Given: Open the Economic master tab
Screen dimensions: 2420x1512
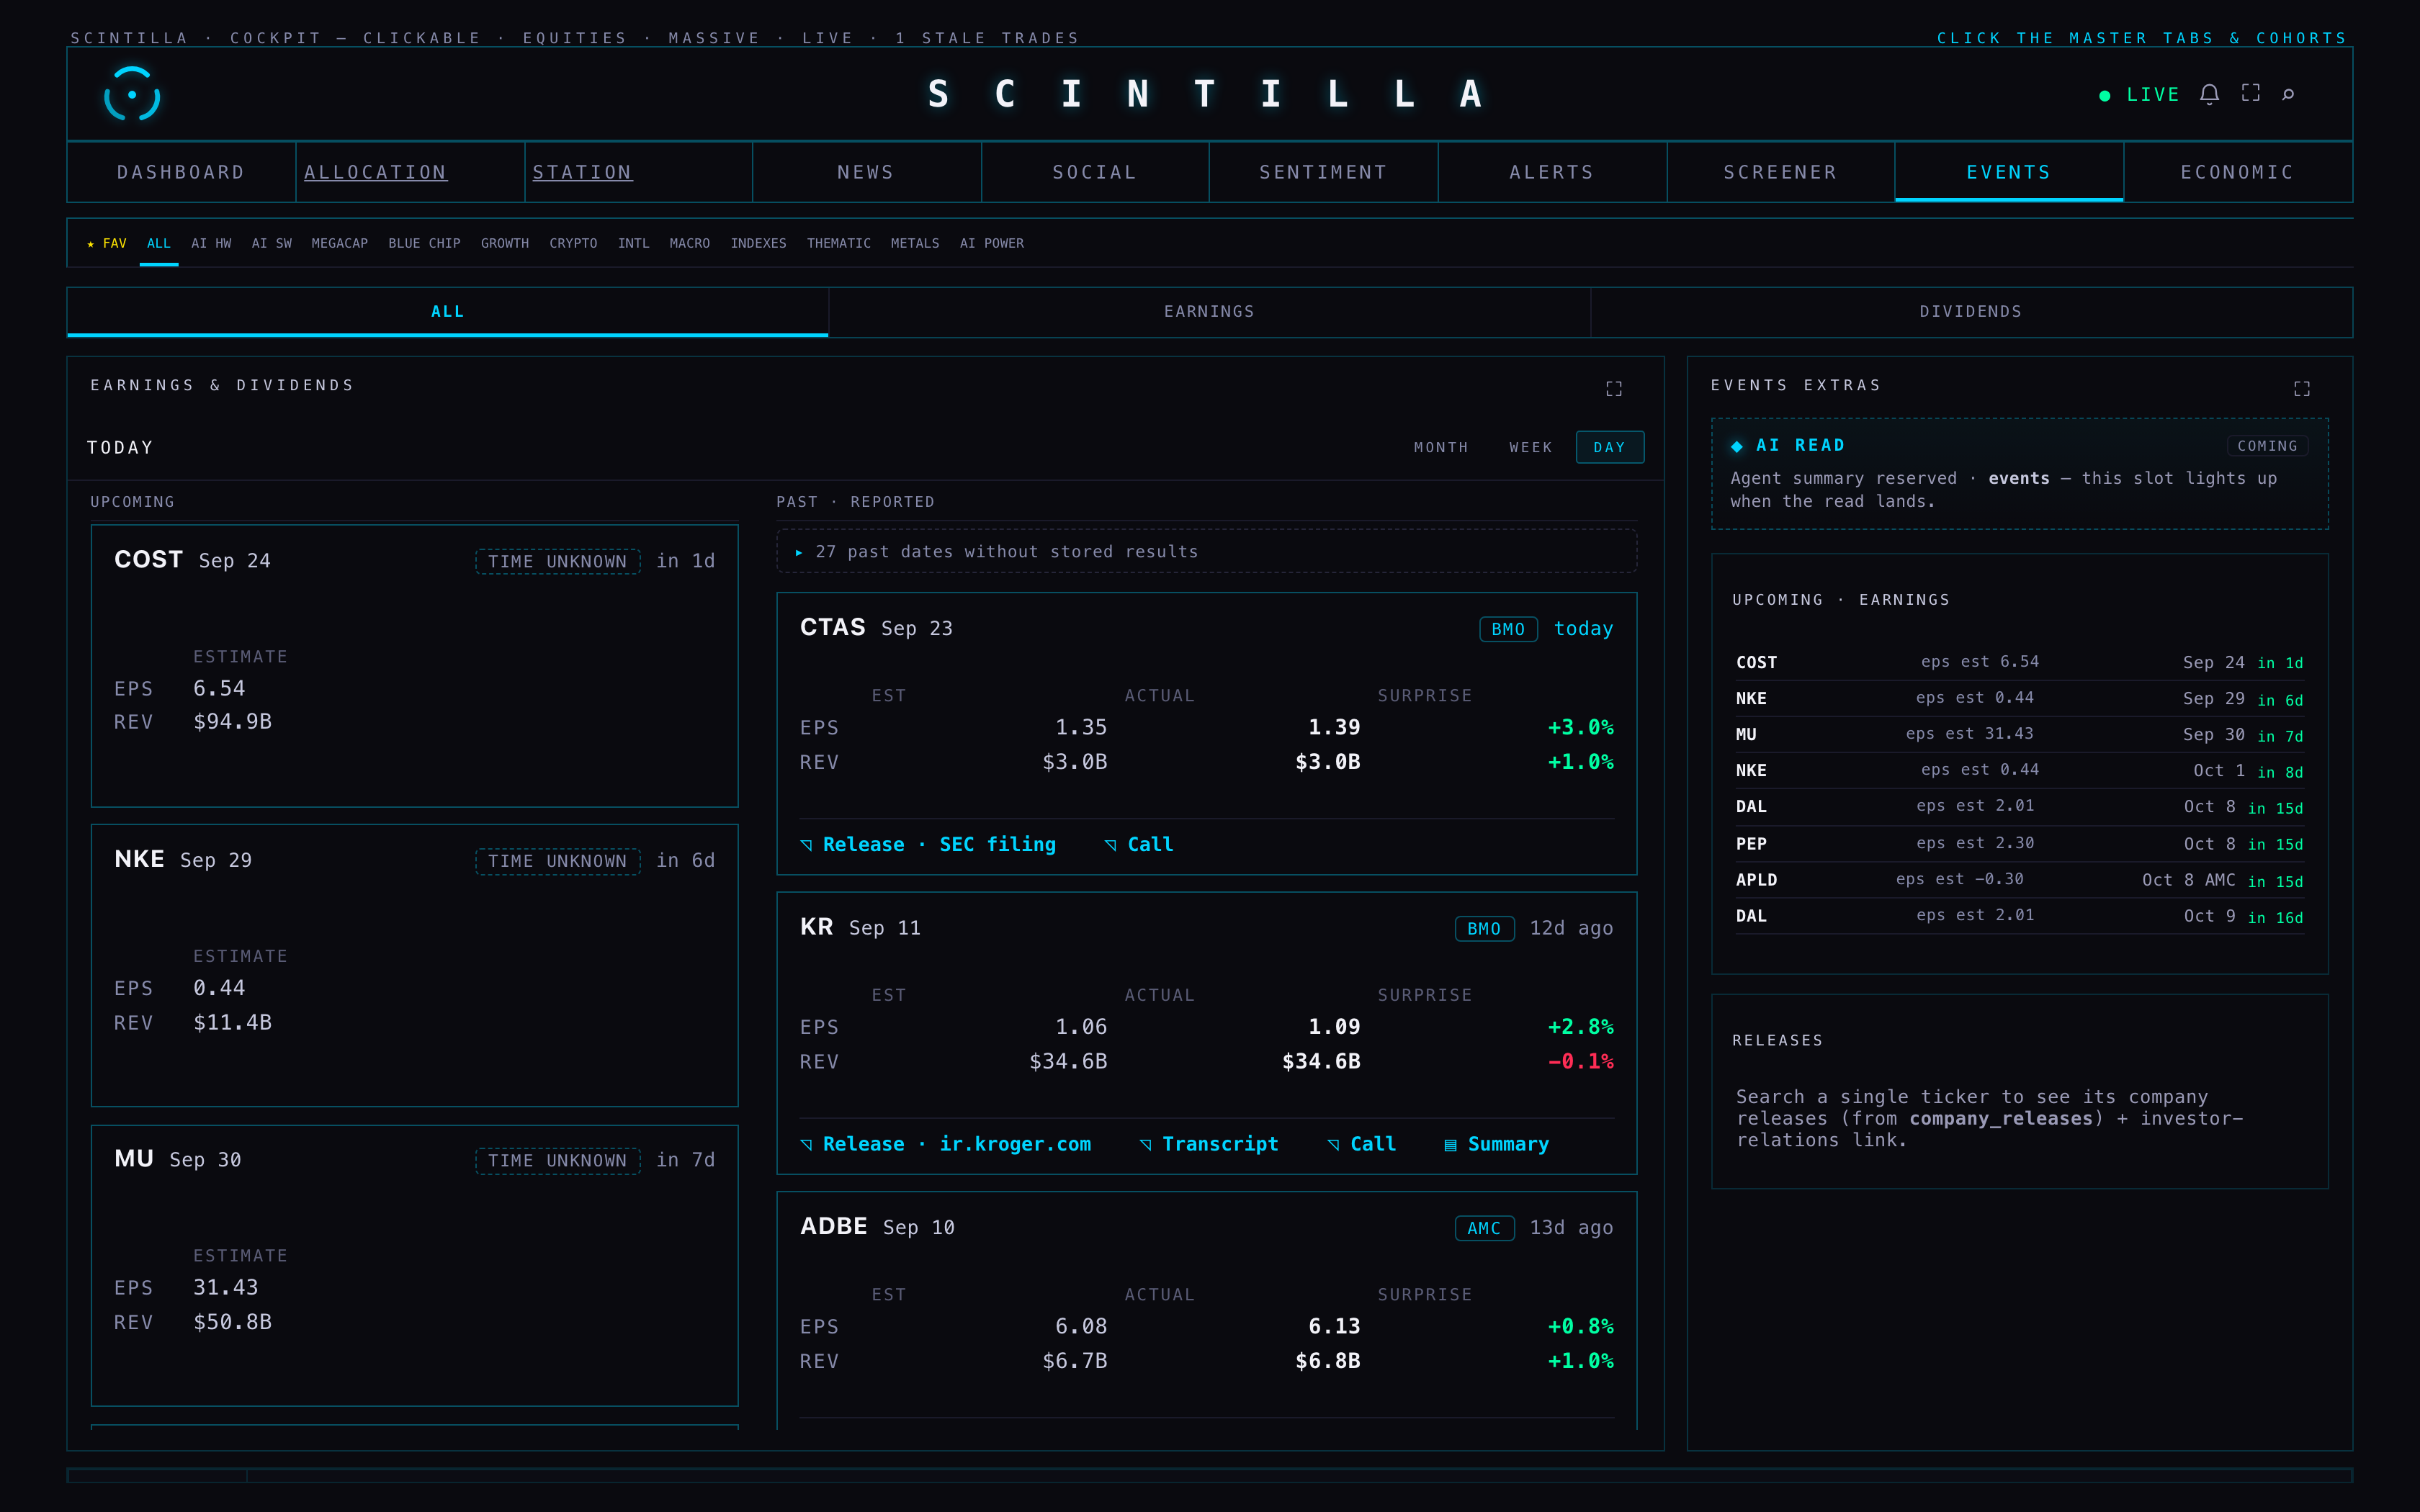Looking at the screenshot, I should 2237,172.
